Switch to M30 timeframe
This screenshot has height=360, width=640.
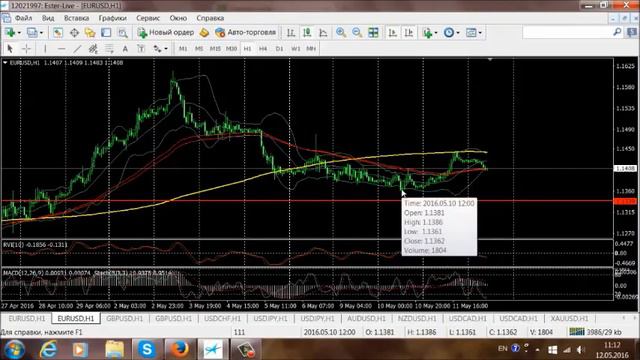[x=231, y=49]
